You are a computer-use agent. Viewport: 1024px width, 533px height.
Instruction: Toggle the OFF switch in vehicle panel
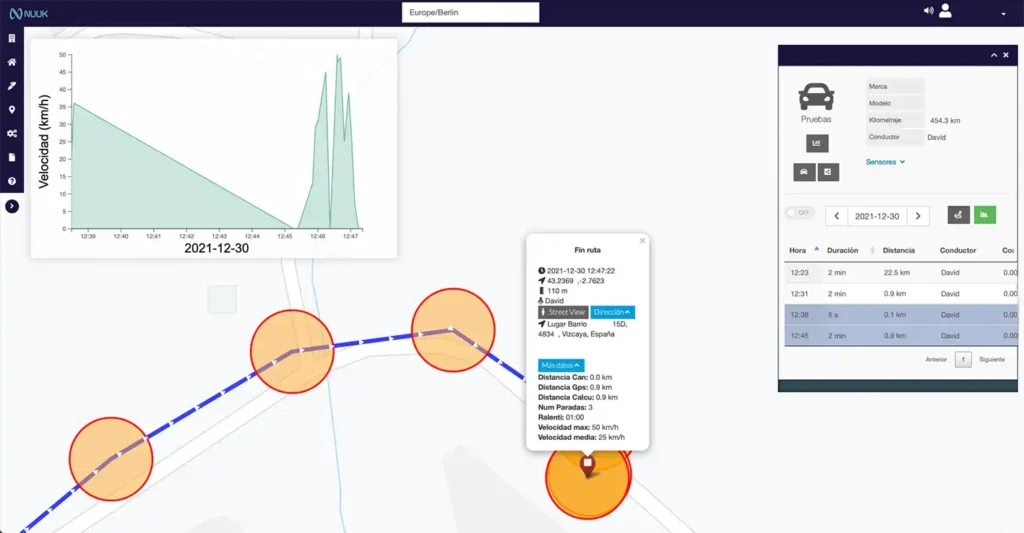pos(798,213)
